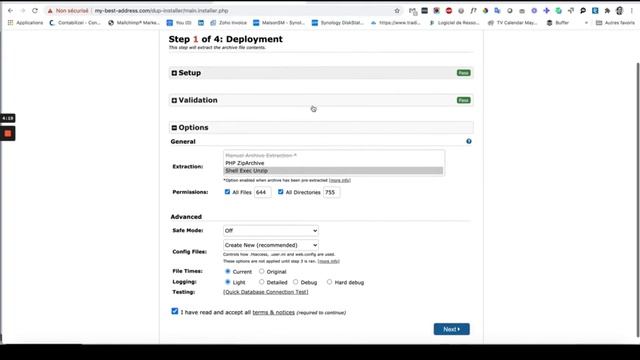This screenshot has height=360, width=640.
Task: Click the red circular extension icon
Action: [449, 11]
